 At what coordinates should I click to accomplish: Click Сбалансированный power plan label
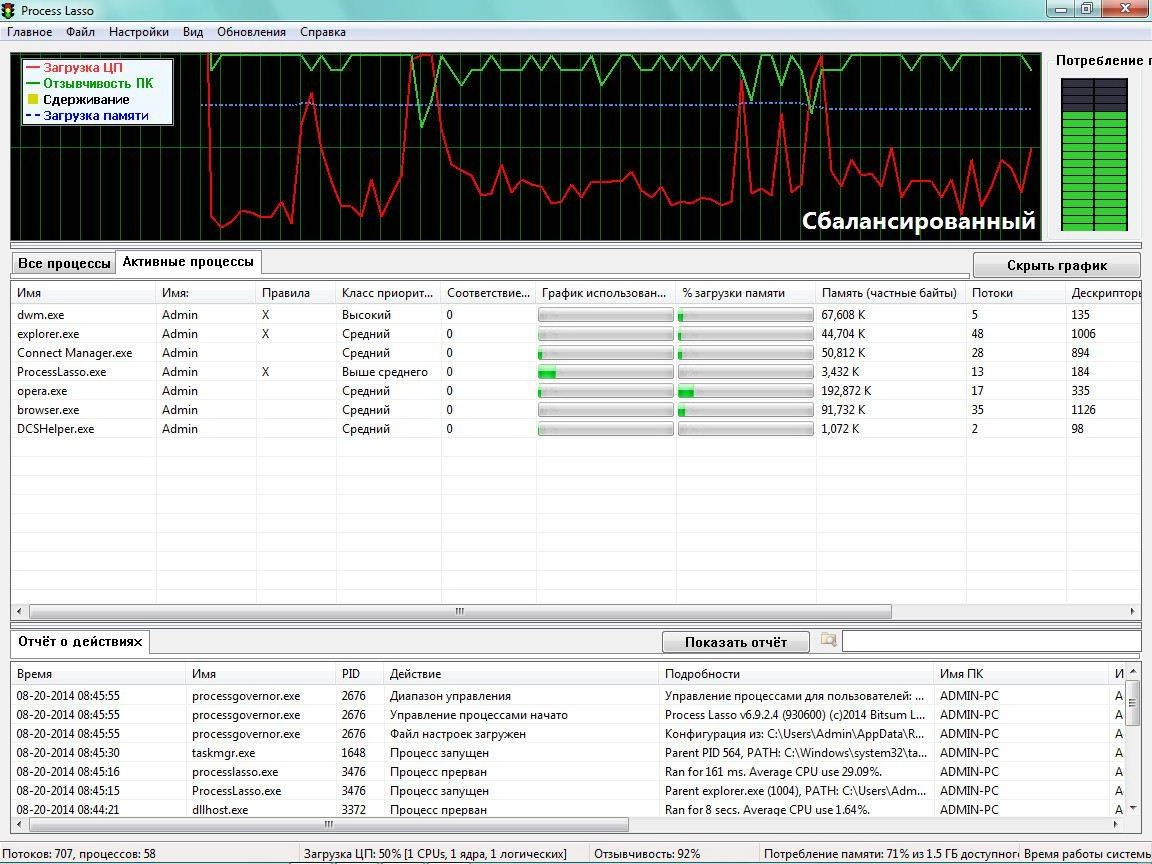tap(918, 220)
